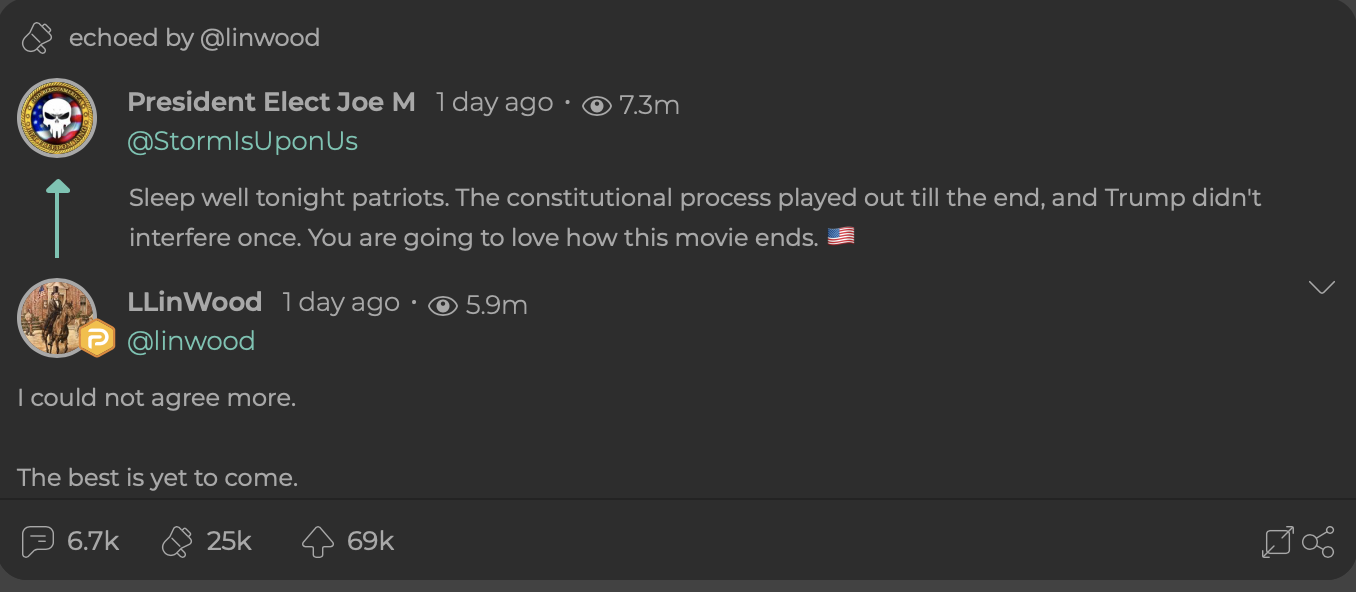Click the 6.7k comments count
Image resolution: width=1356 pixels, height=592 pixels.
pyautogui.click(x=93, y=542)
